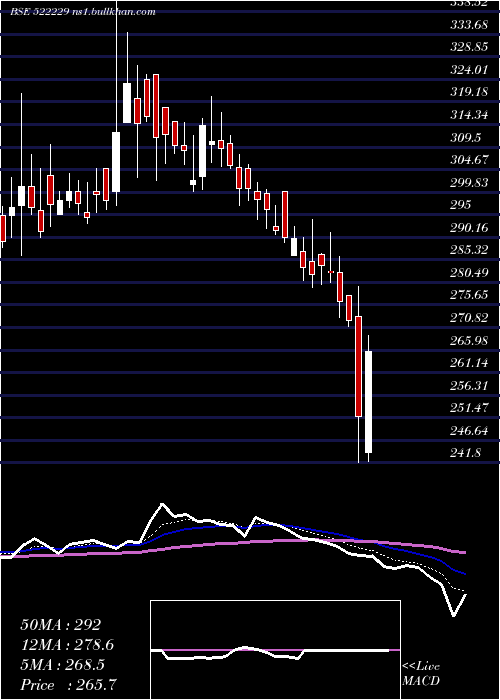This screenshot has height=700, width=500.
Task: Click the 261.14 price axis label
Action: (468, 363)
